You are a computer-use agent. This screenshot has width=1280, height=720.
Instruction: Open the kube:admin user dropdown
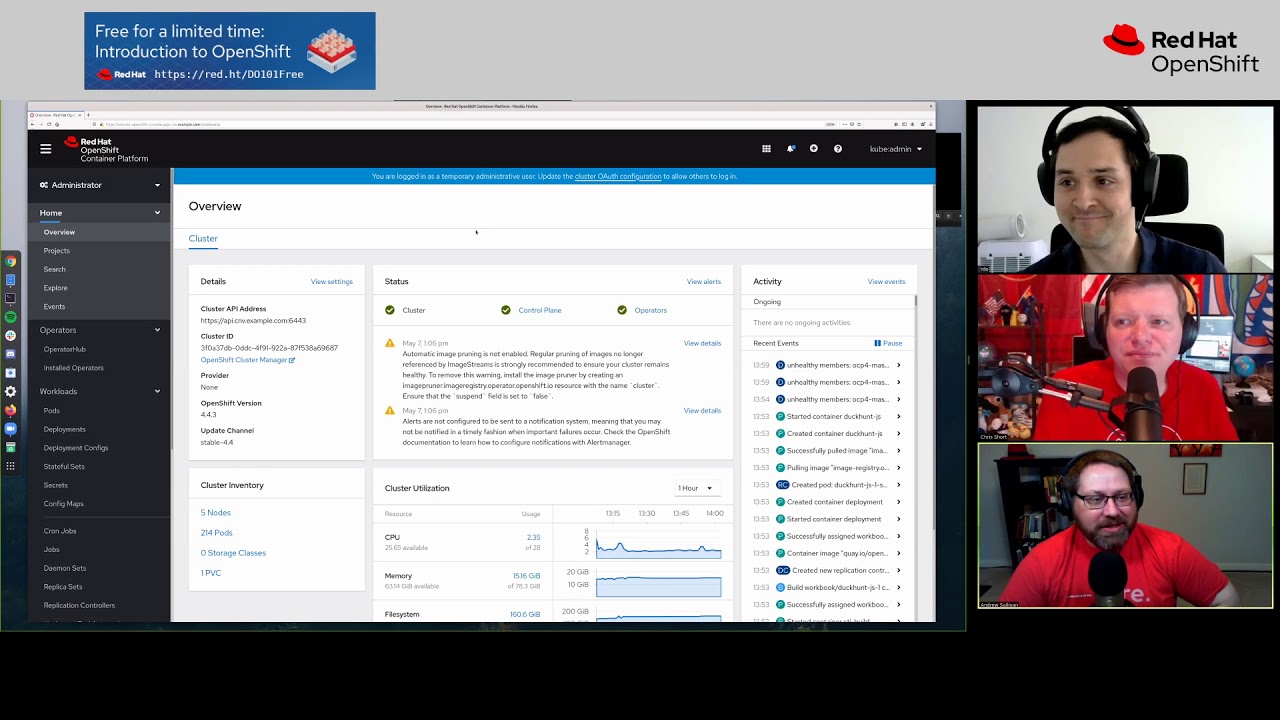pos(896,149)
